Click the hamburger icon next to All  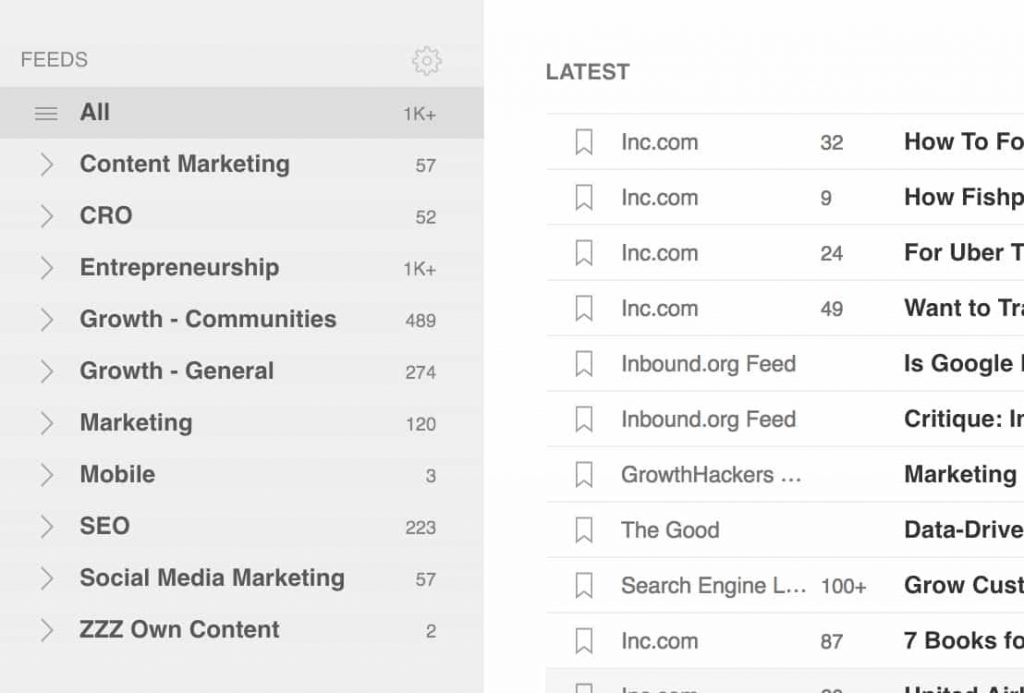[x=46, y=113]
